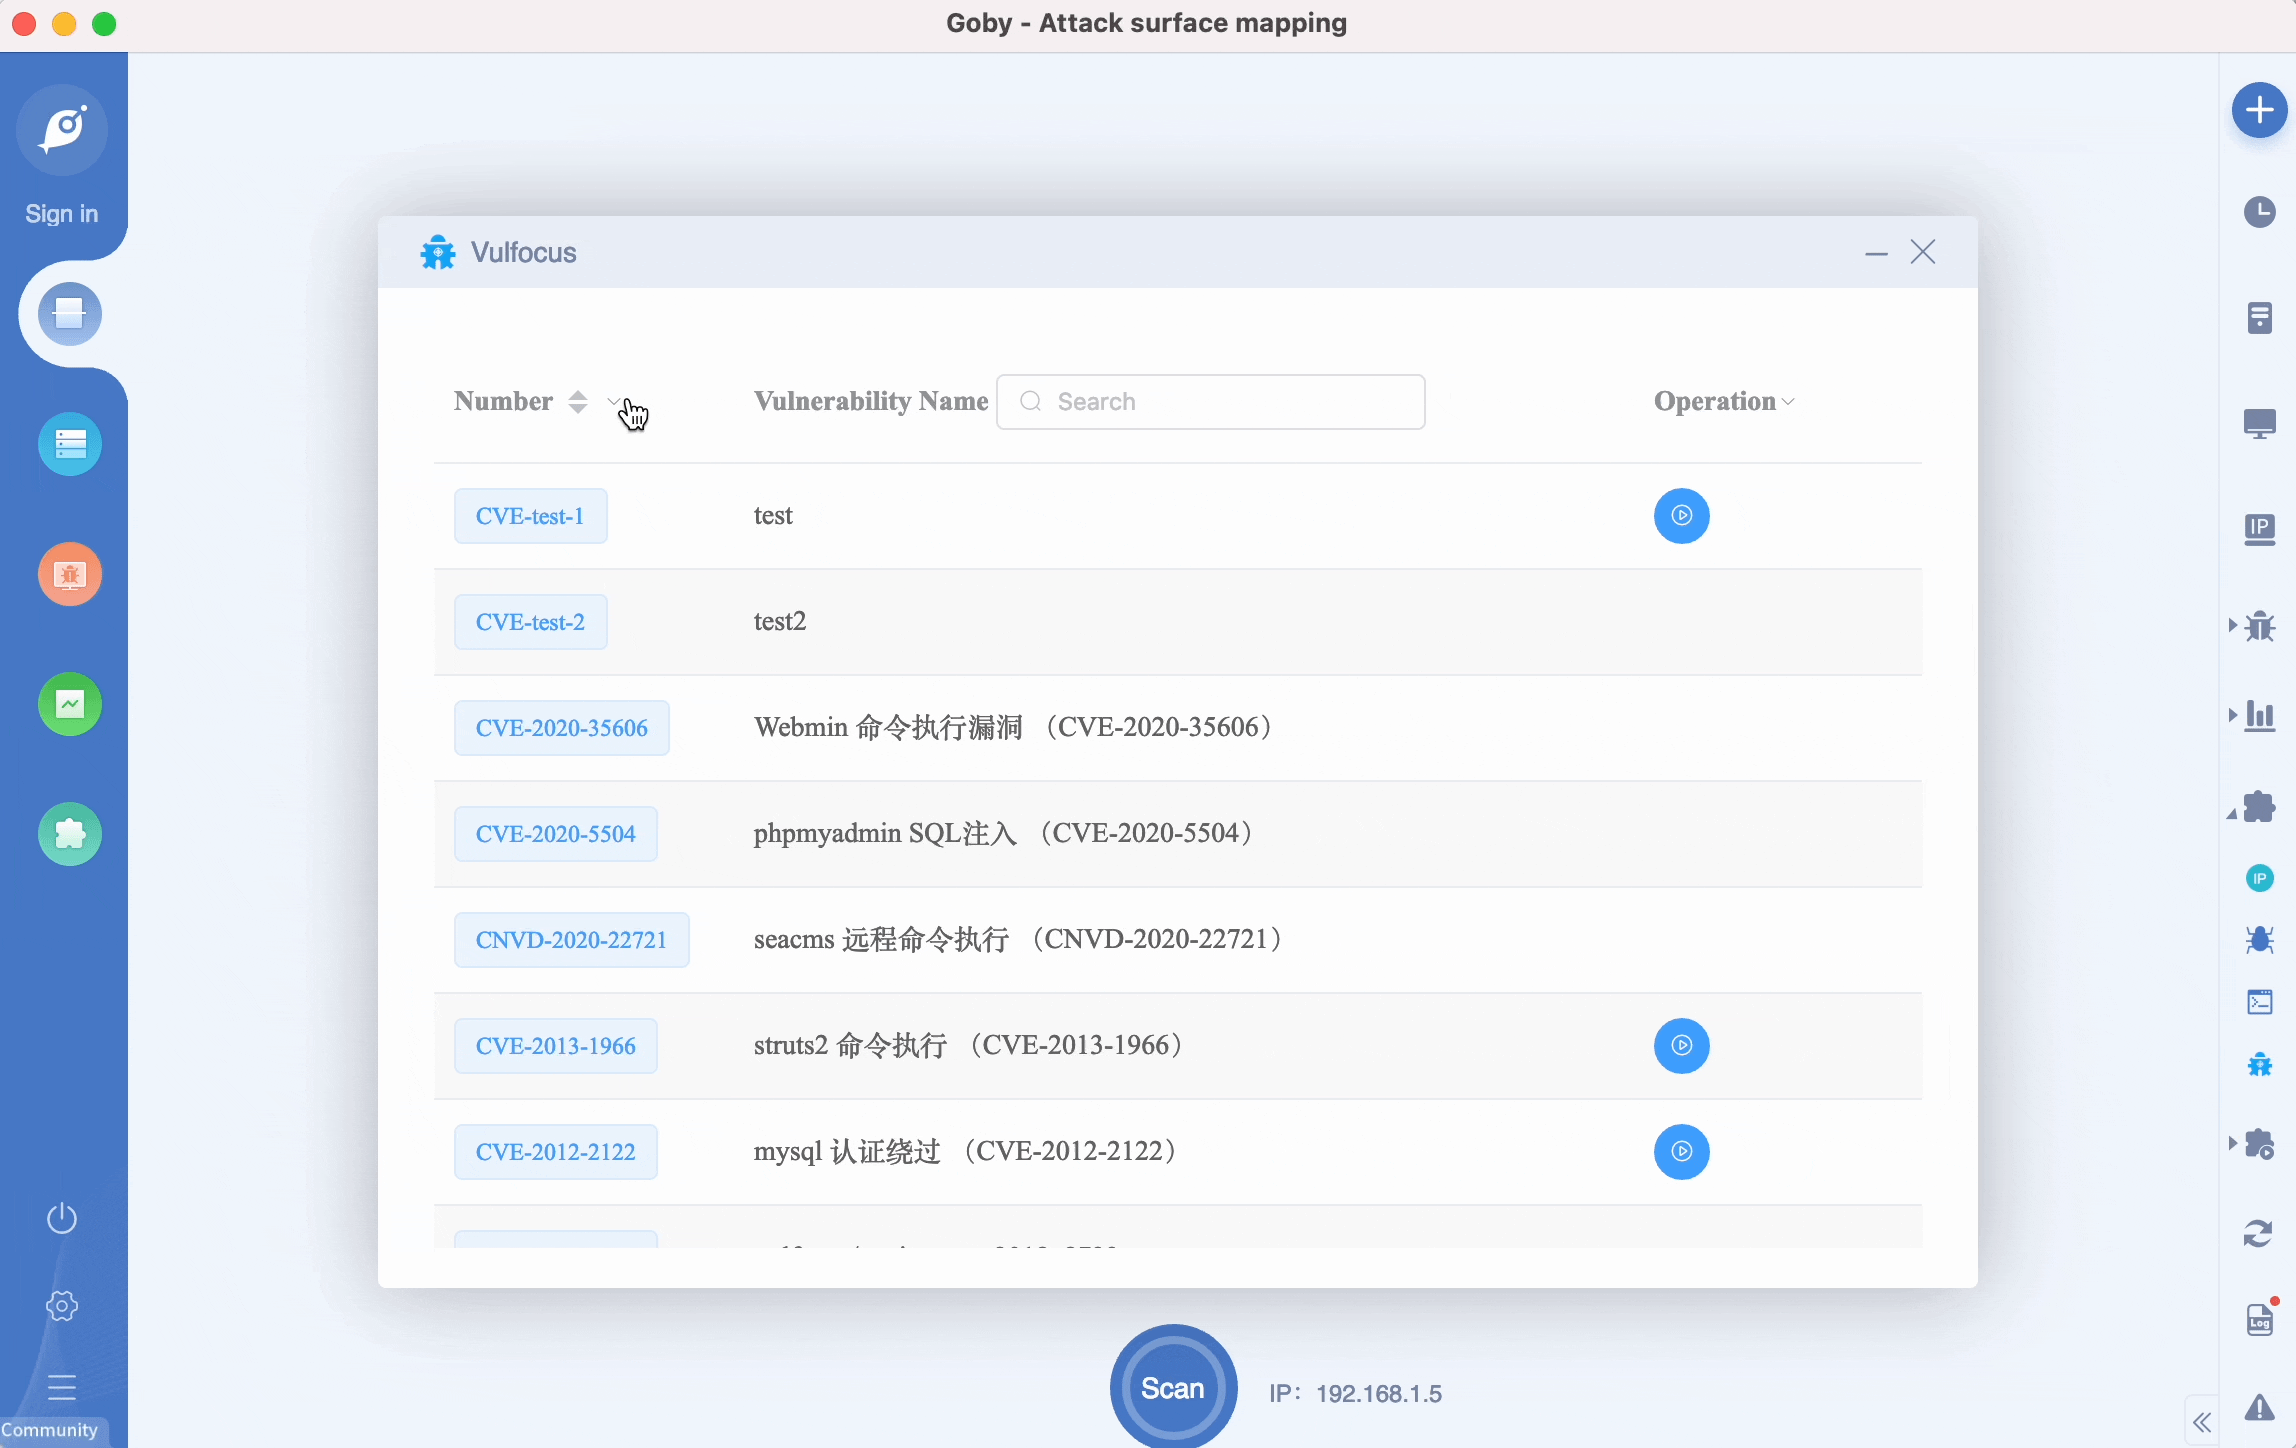Click the refresh arrows icon in right bar
This screenshot has height=1448, width=2296.
coord(2259,1234)
